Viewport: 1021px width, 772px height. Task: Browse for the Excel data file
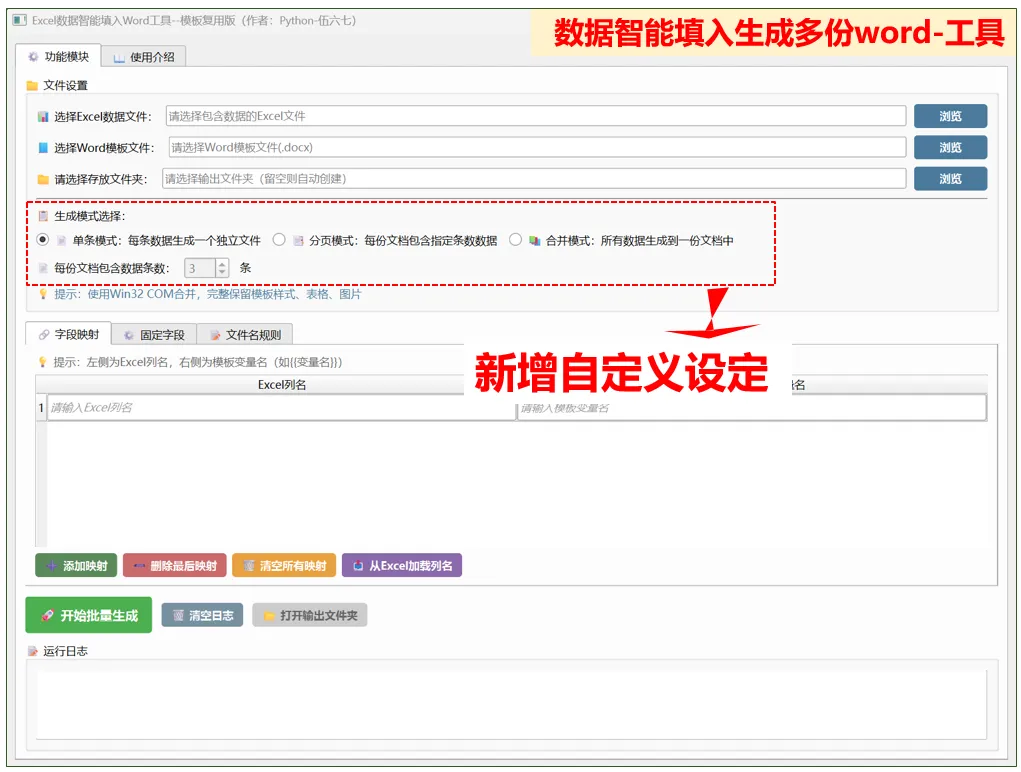point(950,116)
